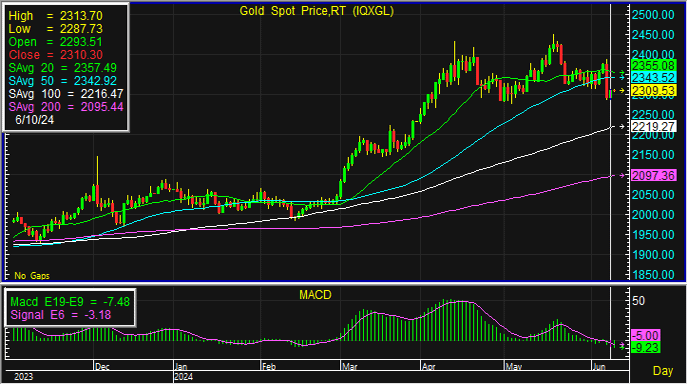This screenshot has width=688, height=385.
Task: Click the 1950.00 price axis label
Action: click(x=653, y=235)
